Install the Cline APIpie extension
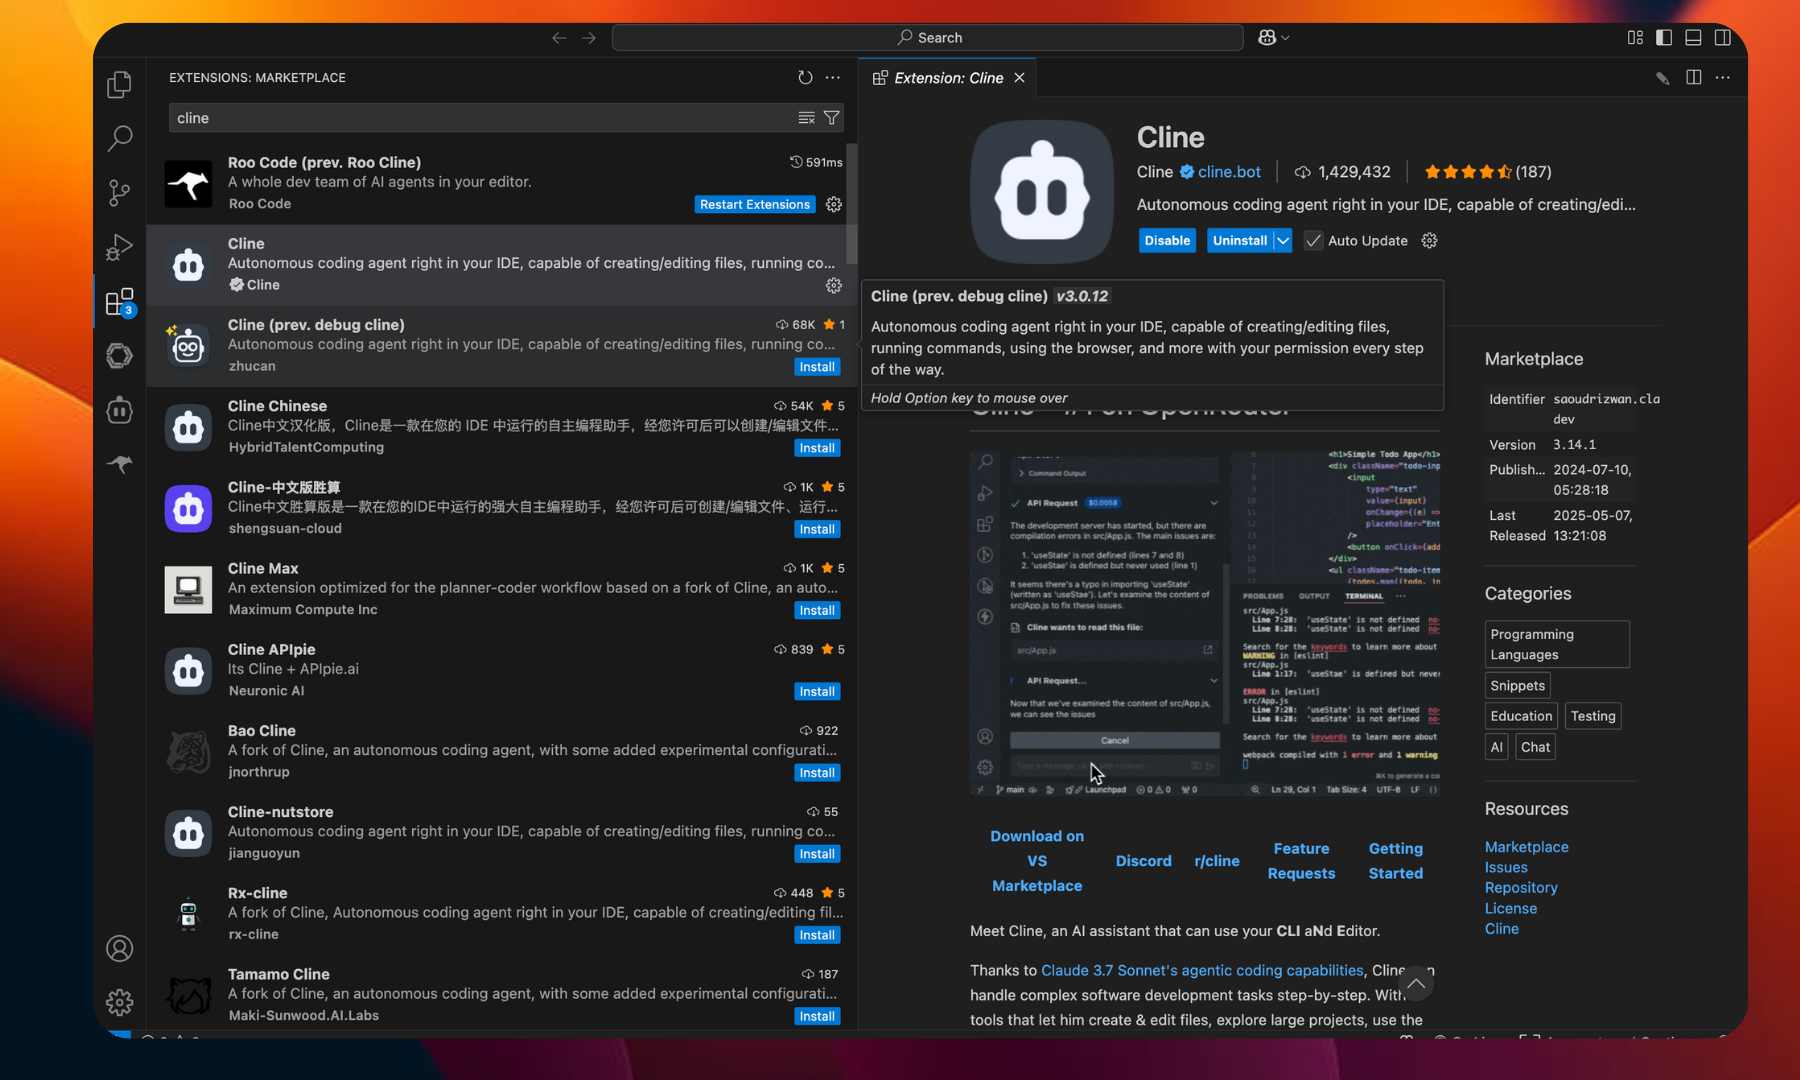The image size is (1800, 1080). (817, 691)
